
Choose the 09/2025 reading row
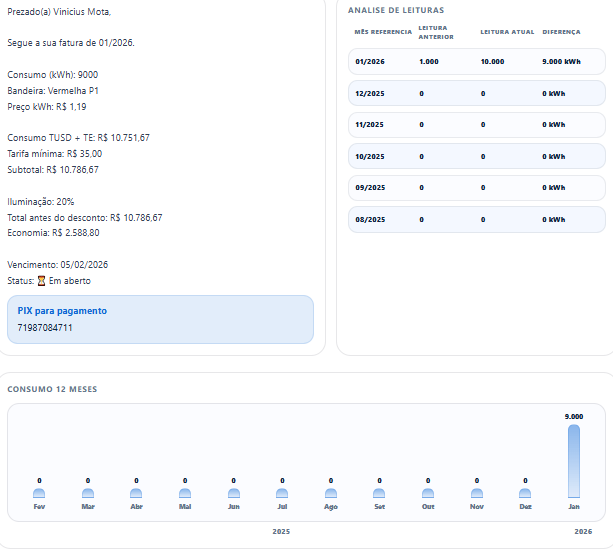(477, 188)
